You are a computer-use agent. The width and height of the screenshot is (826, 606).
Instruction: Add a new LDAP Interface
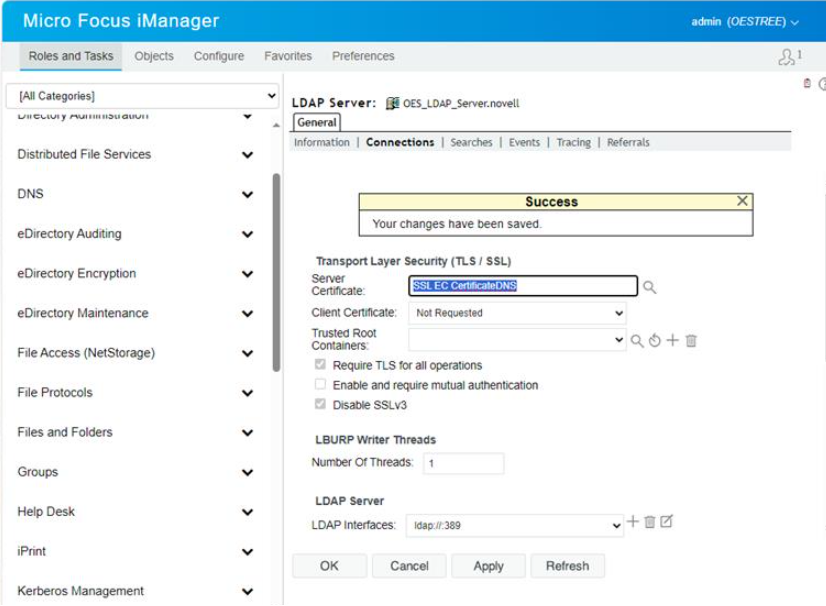[x=634, y=519]
